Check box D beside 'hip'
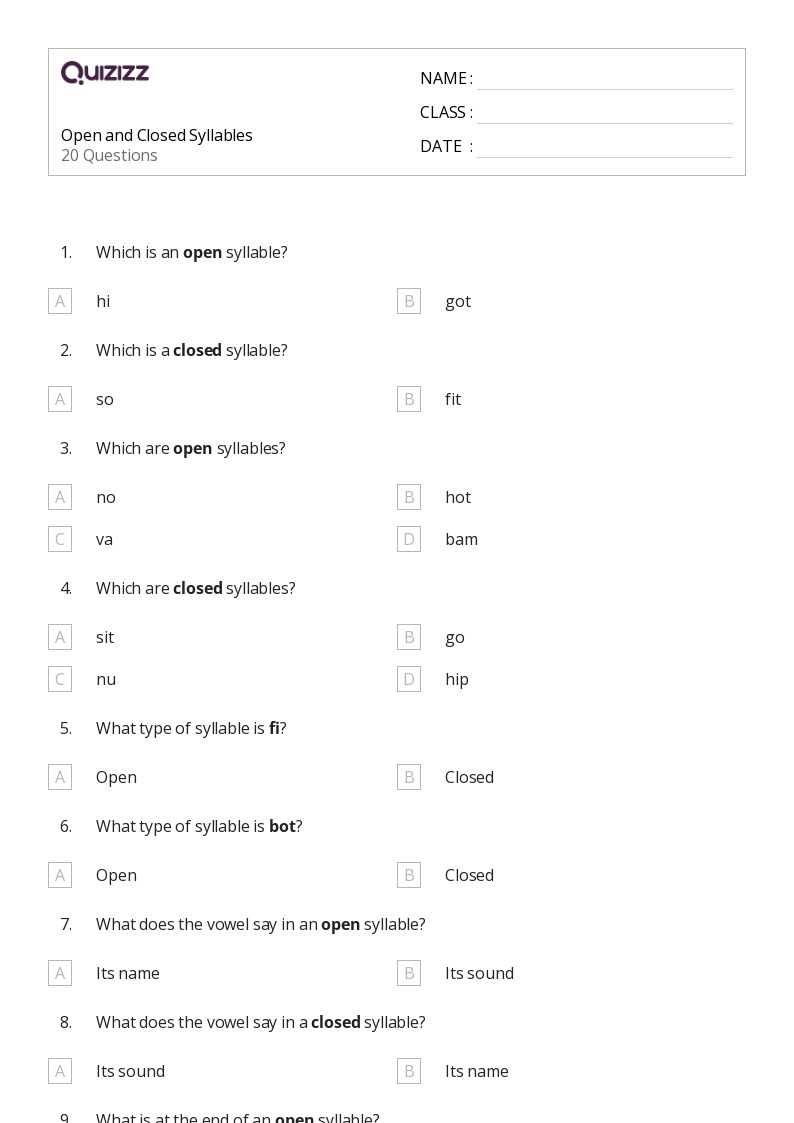Screen dimensions: 794x1123 (x=409, y=679)
